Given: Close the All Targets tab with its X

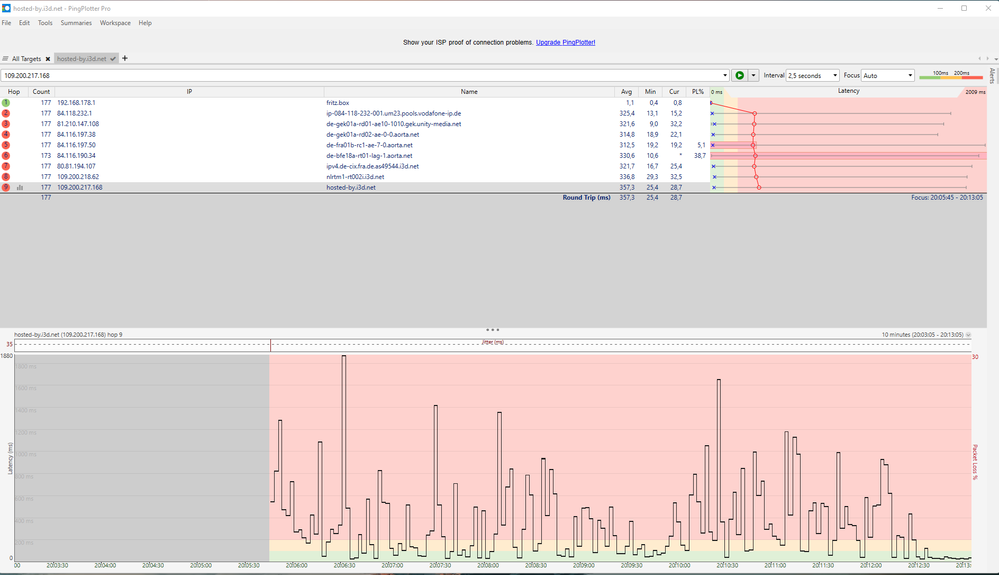Looking at the screenshot, I should click(x=48, y=59).
